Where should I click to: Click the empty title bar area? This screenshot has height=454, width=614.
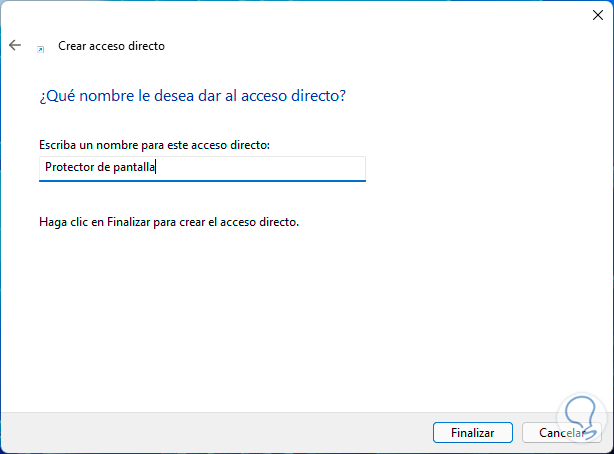click(x=300, y=15)
